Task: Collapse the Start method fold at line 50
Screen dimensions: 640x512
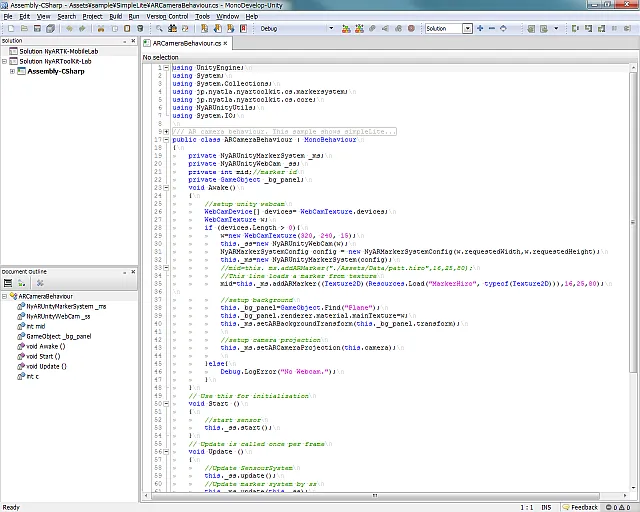Action: [166, 404]
